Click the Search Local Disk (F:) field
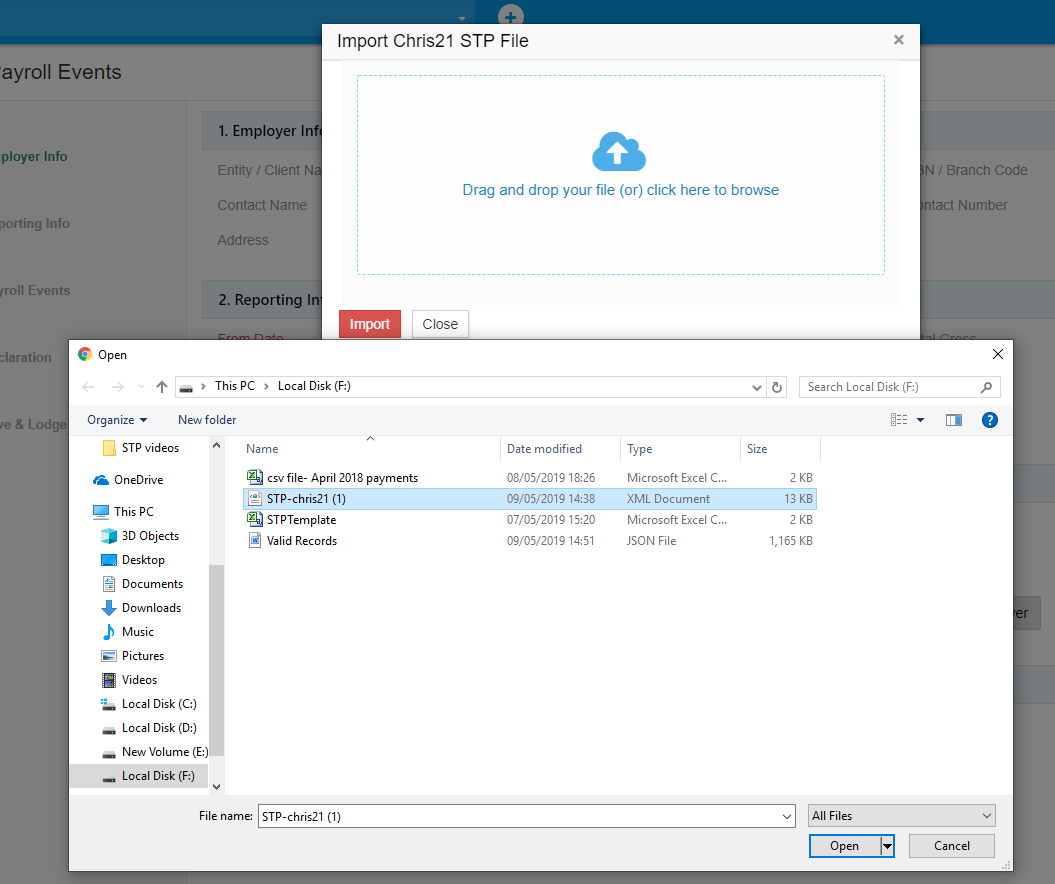The height and width of the screenshot is (884, 1055). coord(888,387)
